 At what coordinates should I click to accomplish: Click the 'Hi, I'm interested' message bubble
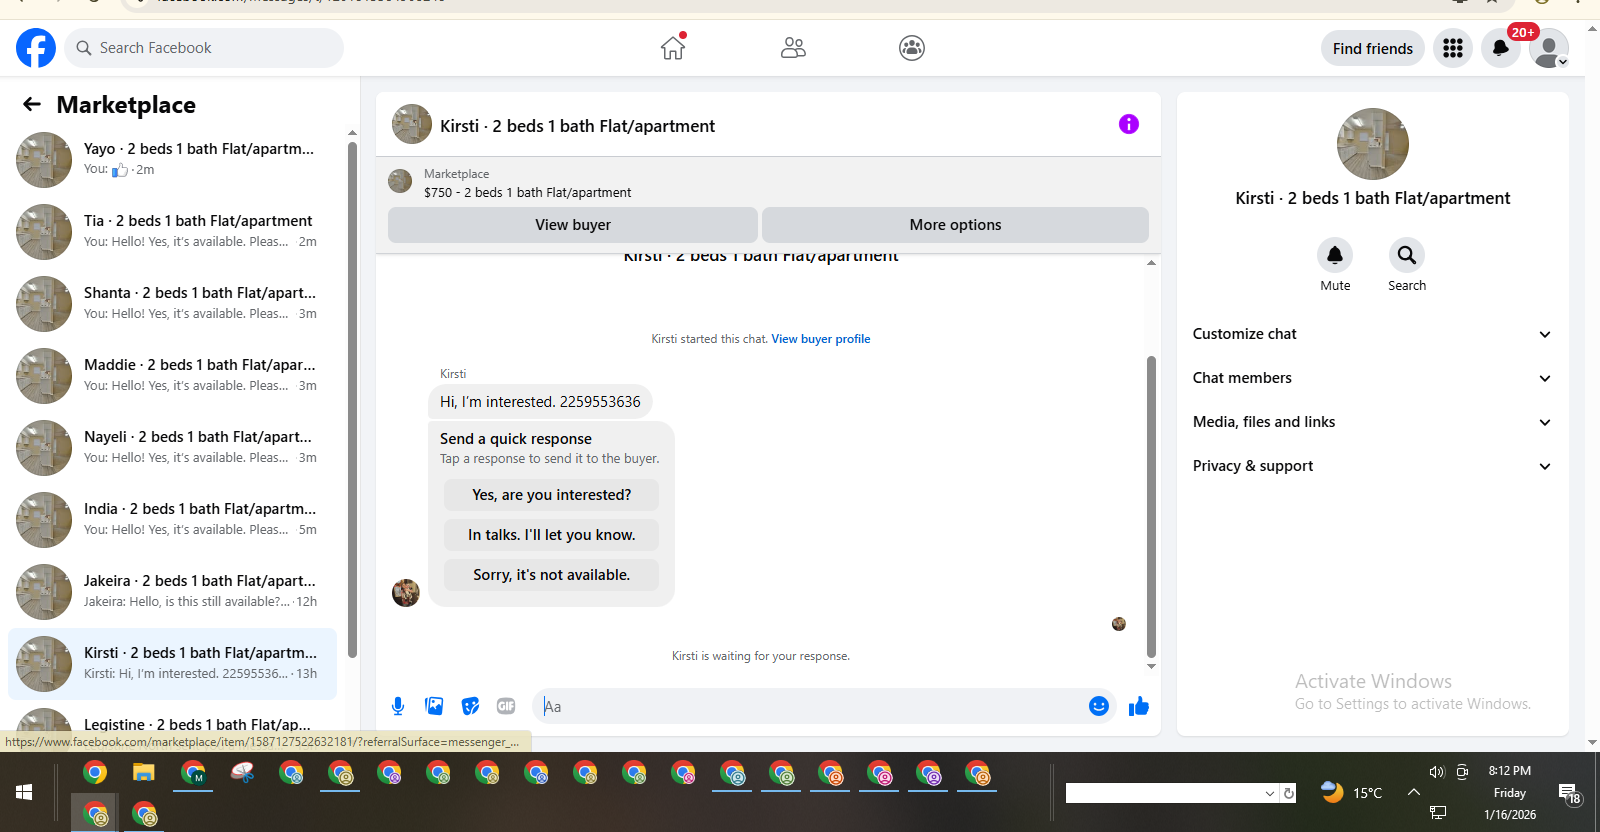pos(540,401)
